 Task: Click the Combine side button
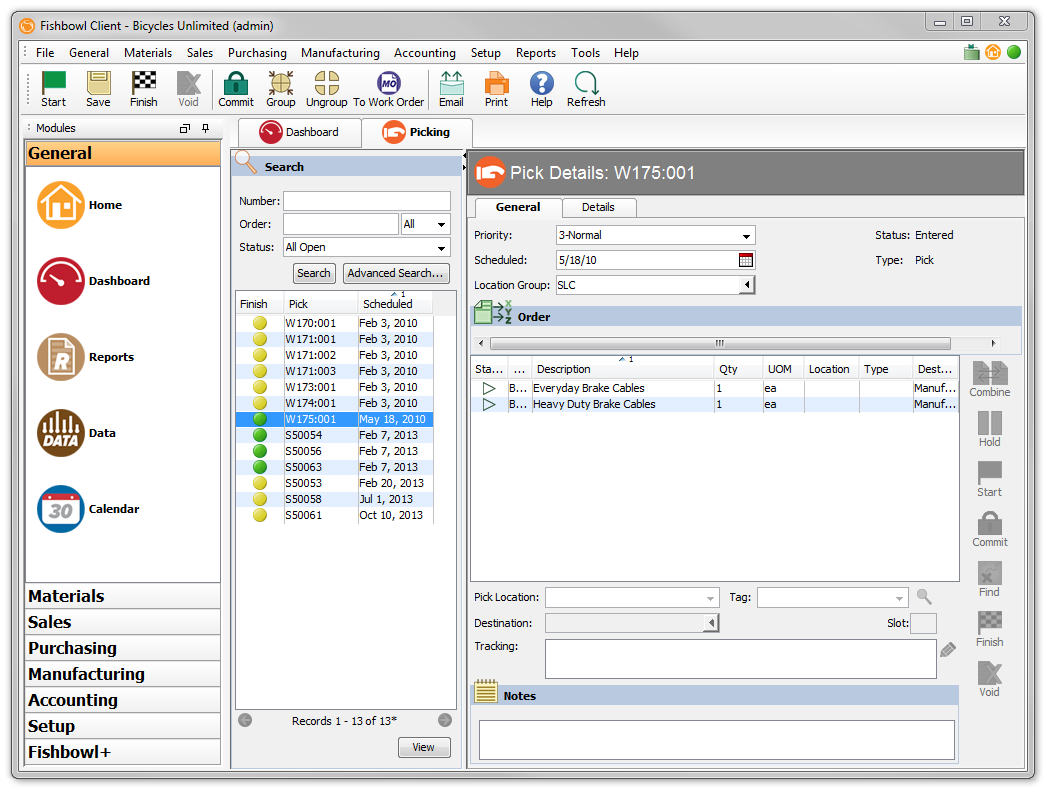990,379
